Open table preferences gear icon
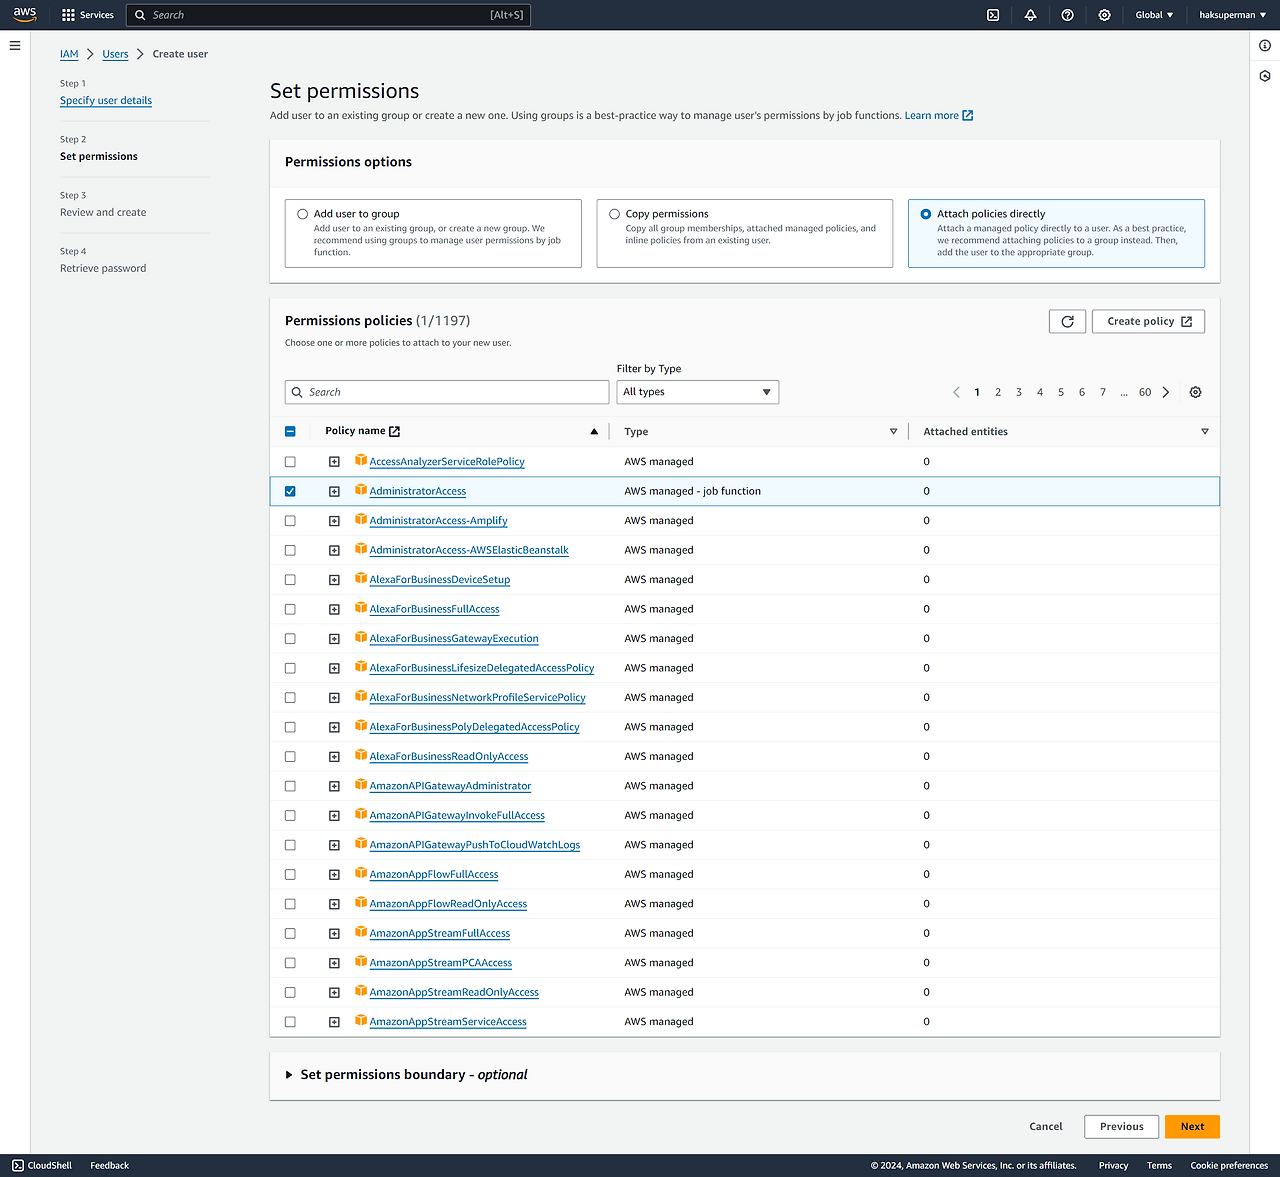The height and width of the screenshot is (1177, 1280). (1195, 392)
